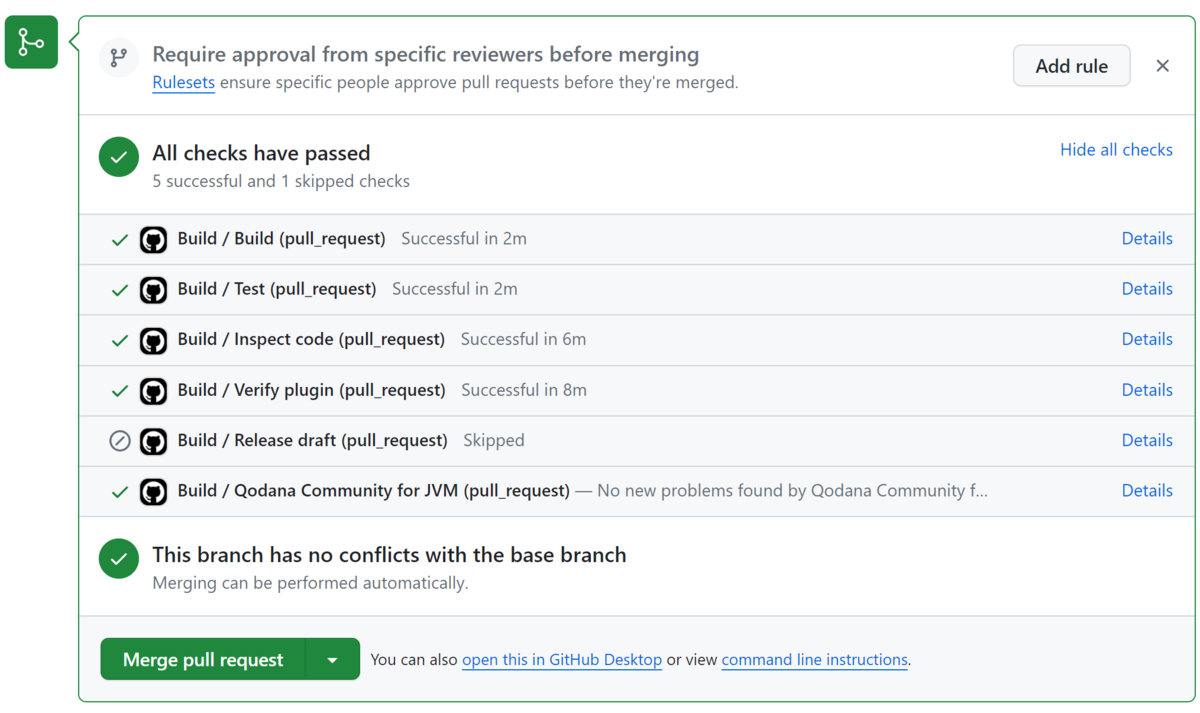Screen dimensions: 1200x713
Task: Click Merge pull request button
Action: (x=203, y=659)
